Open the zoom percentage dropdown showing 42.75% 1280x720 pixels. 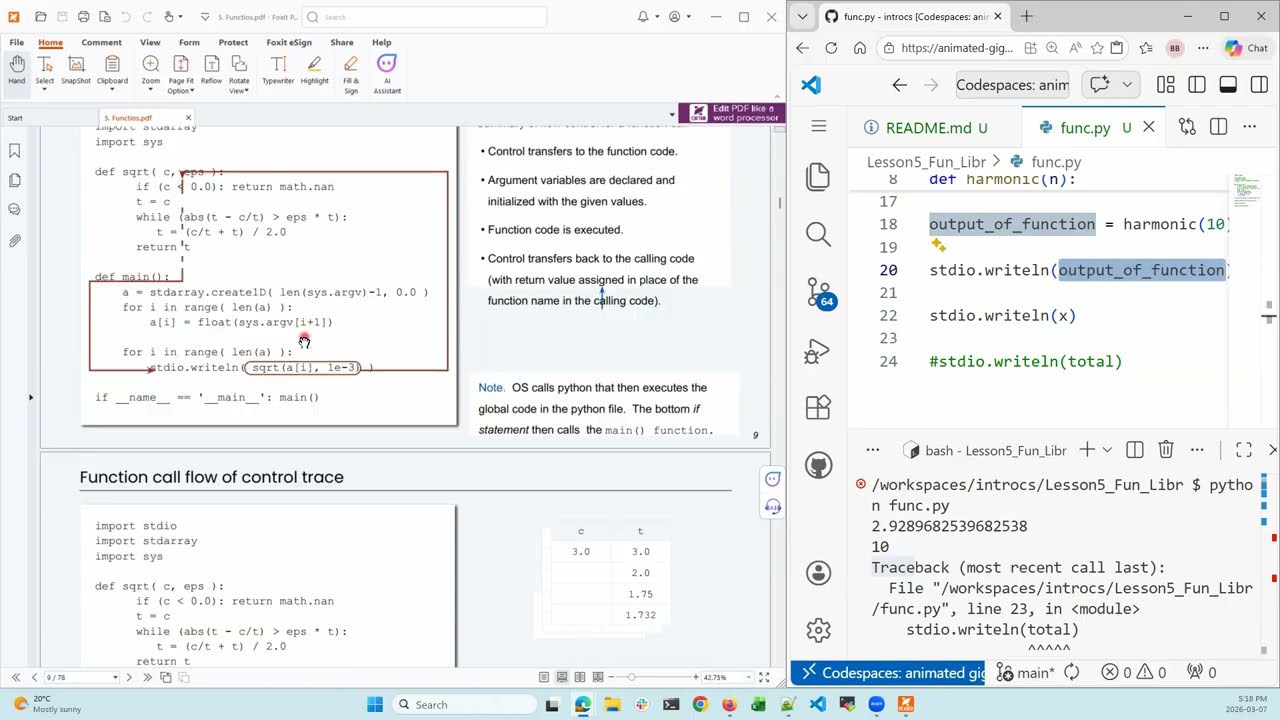pyautogui.click(x=750, y=677)
